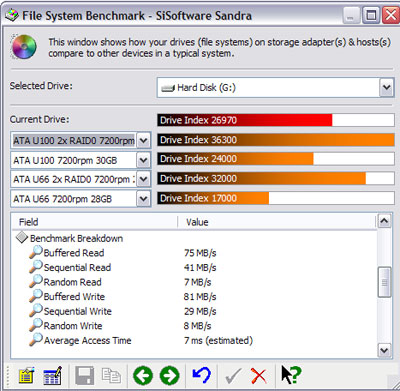Viewport: 400px width, 391px height.
Task: Click the Buffered Read magnifier icon
Action: tap(36, 252)
